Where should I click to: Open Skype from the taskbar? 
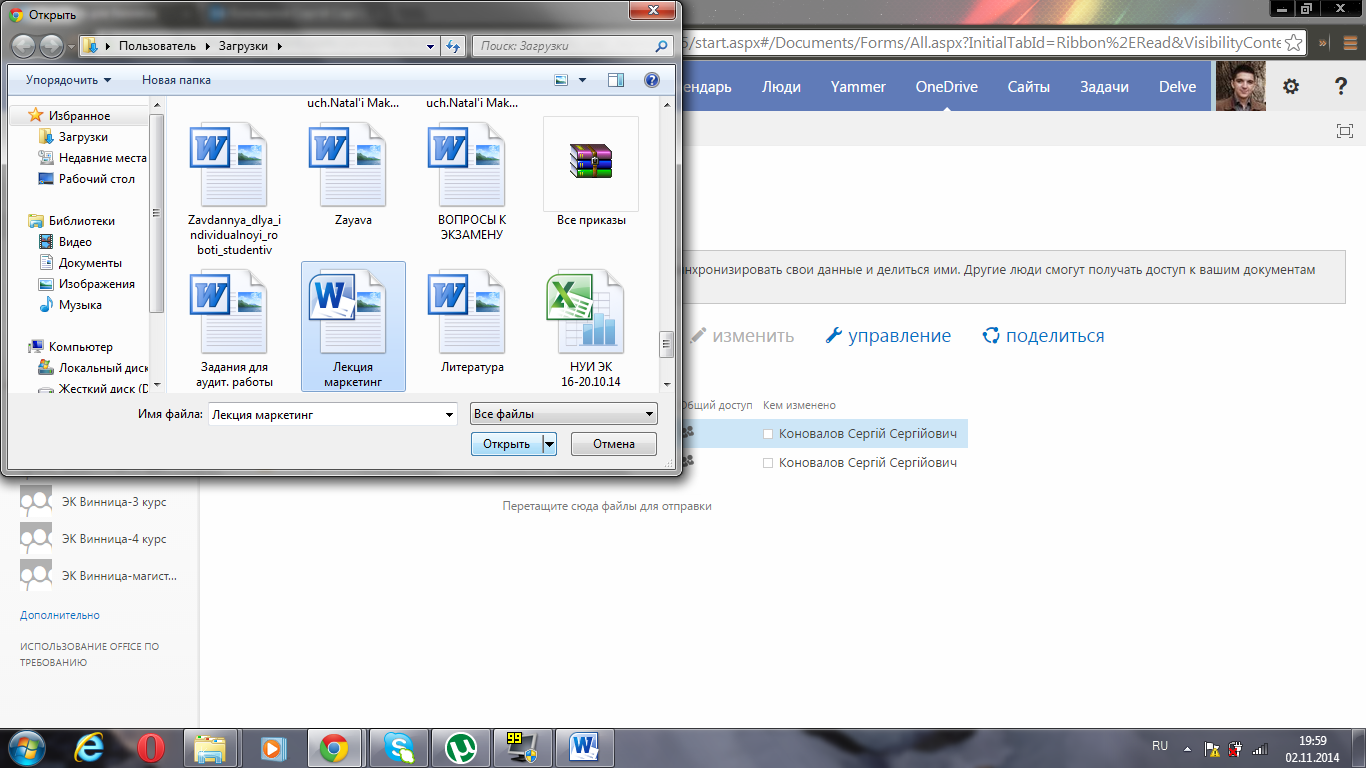(x=398, y=747)
